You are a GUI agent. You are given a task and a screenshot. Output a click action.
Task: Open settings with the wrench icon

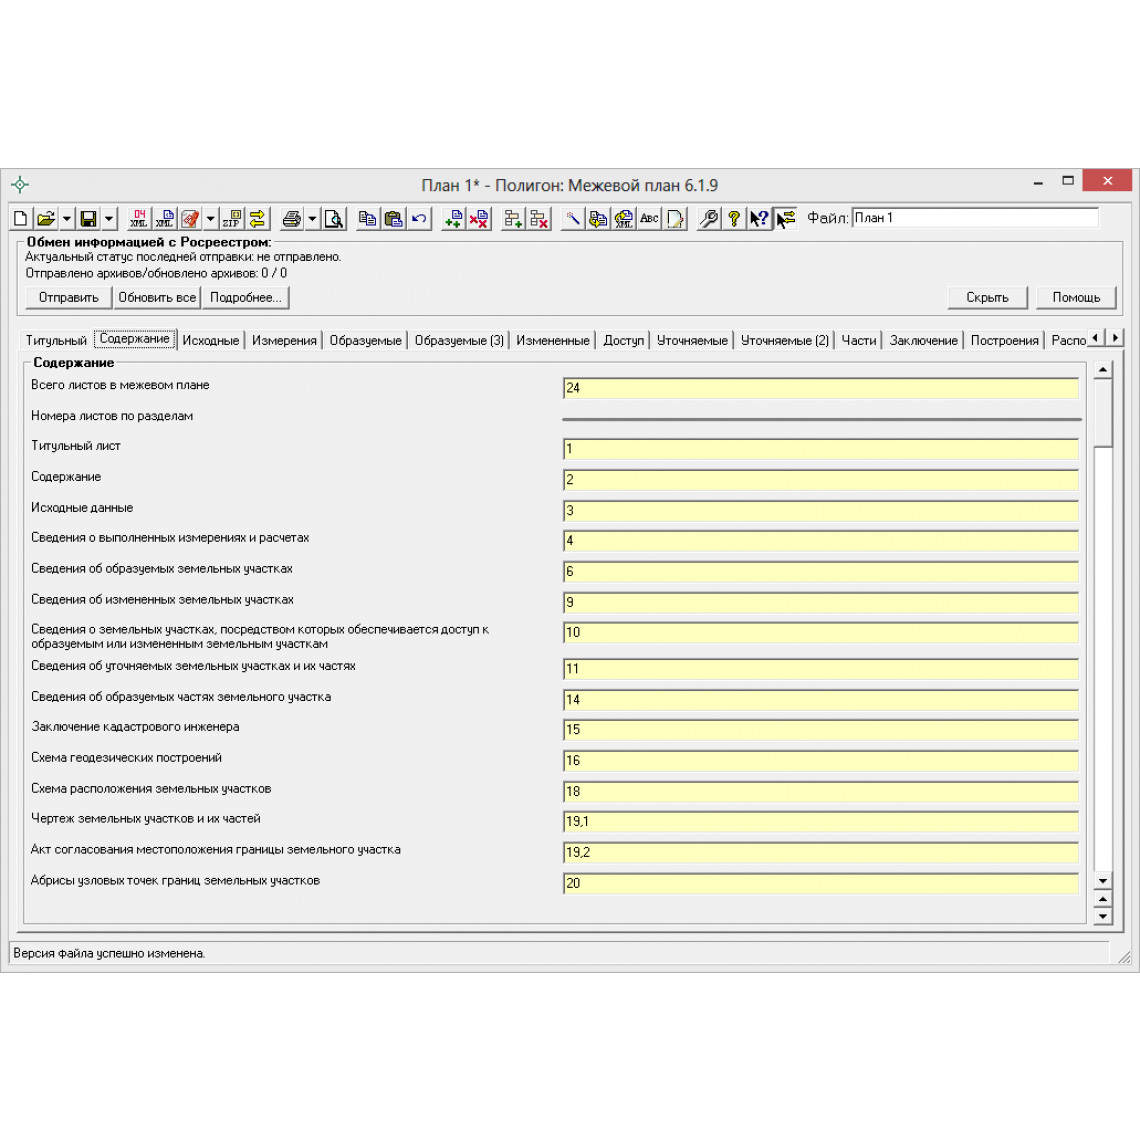point(709,218)
